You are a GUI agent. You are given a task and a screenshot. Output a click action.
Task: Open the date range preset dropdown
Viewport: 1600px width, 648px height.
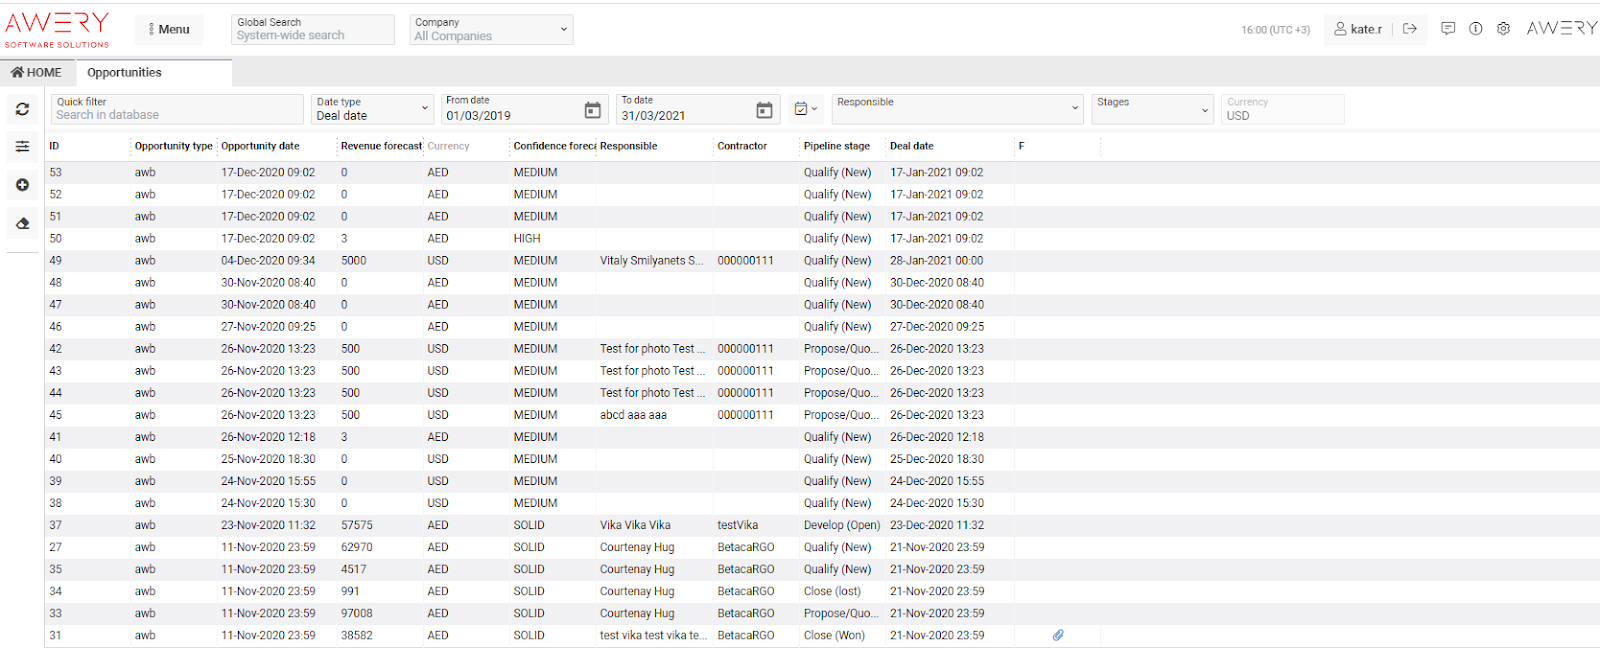click(805, 109)
